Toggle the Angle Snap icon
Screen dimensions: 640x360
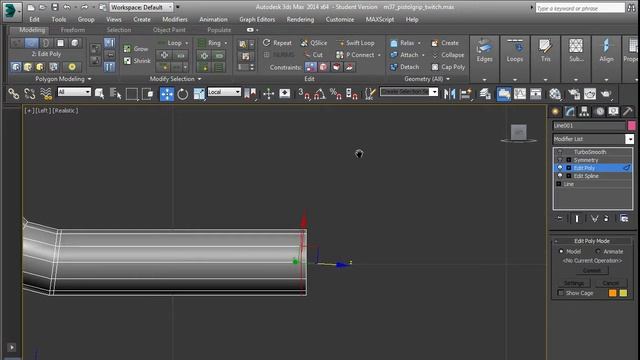point(320,94)
